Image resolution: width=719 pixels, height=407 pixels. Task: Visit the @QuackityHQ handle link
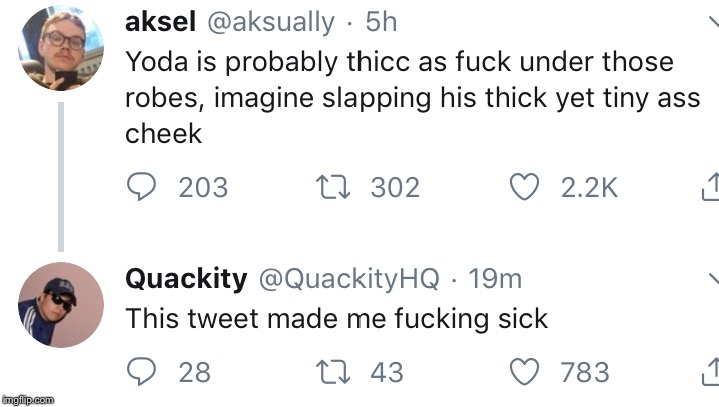coord(349,279)
